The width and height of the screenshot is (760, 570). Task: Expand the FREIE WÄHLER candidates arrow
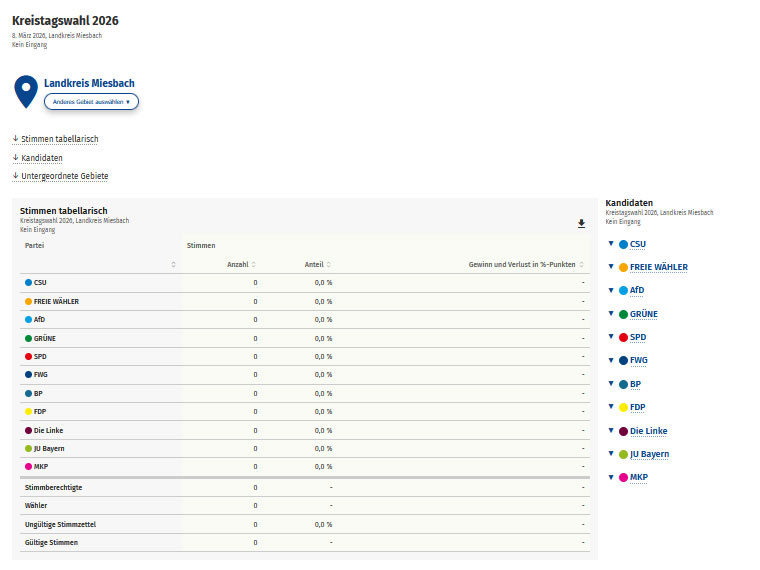pyautogui.click(x=611, y=267)
